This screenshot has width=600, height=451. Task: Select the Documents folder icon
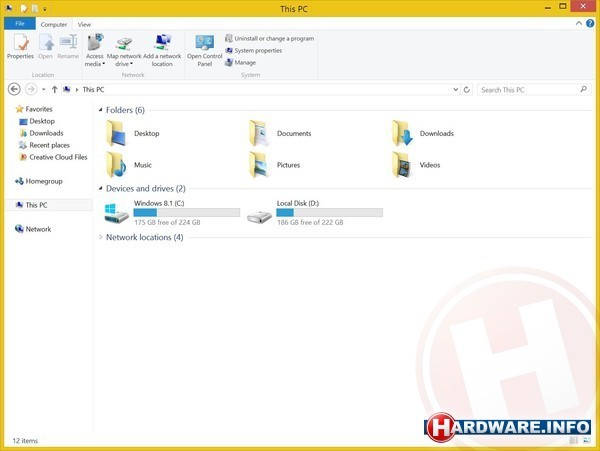pos(259,133)
